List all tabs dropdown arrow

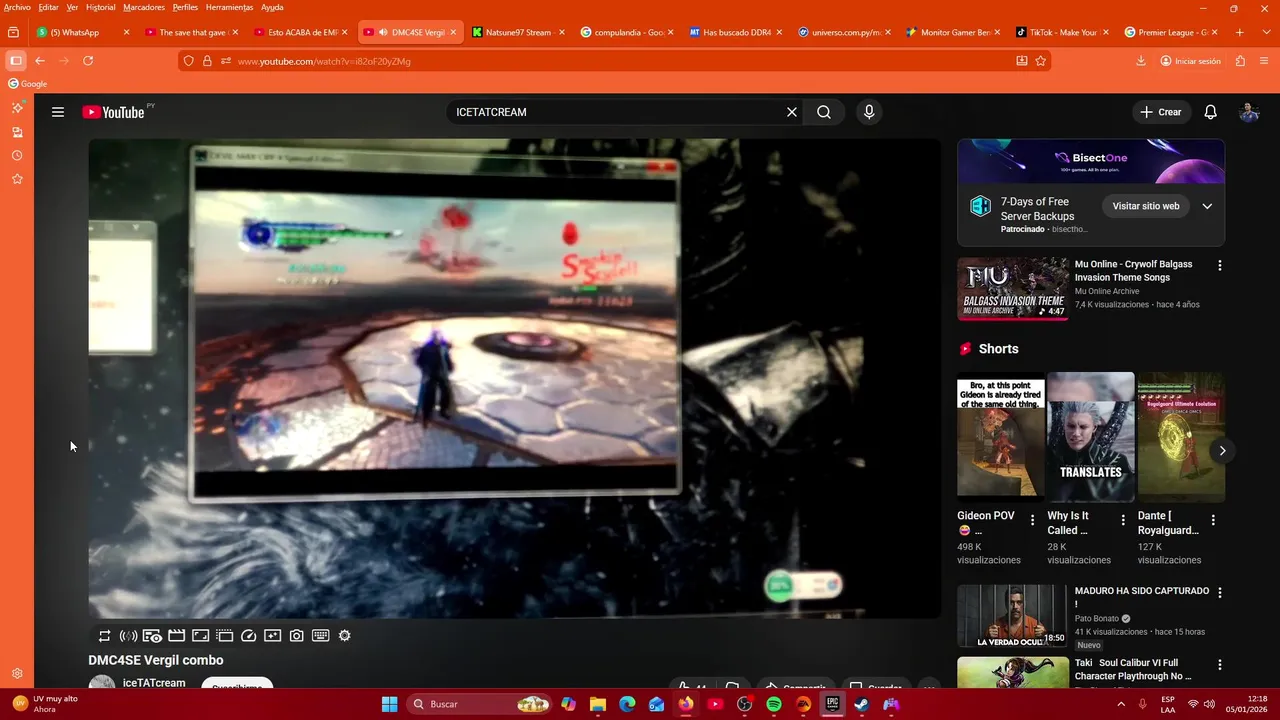click(x=1265, y=32)
